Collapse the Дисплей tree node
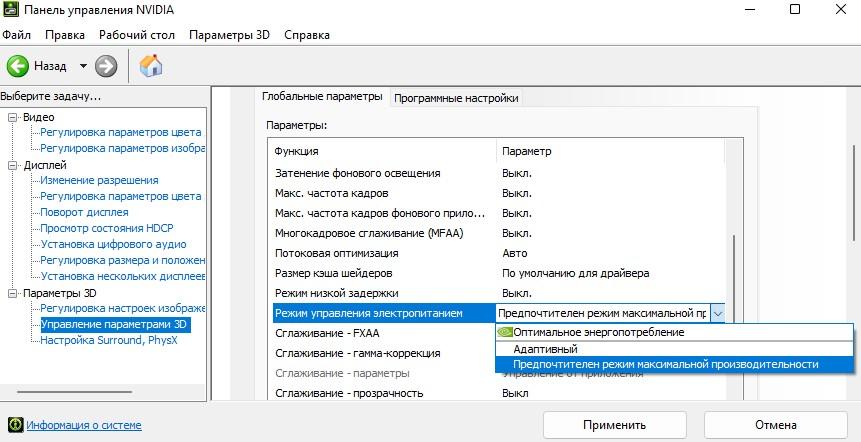This screenshot has height=442, width=861. click(13, 165)
